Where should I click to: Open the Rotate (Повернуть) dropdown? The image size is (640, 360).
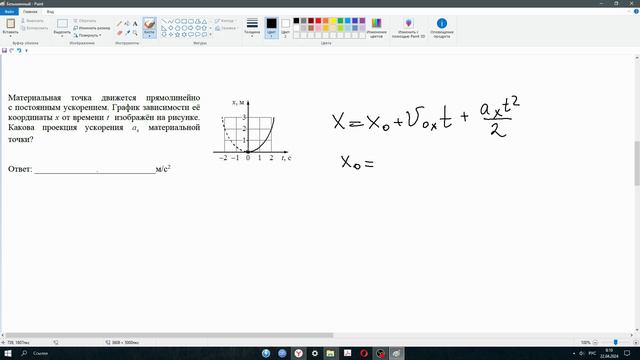click(87, 36)
